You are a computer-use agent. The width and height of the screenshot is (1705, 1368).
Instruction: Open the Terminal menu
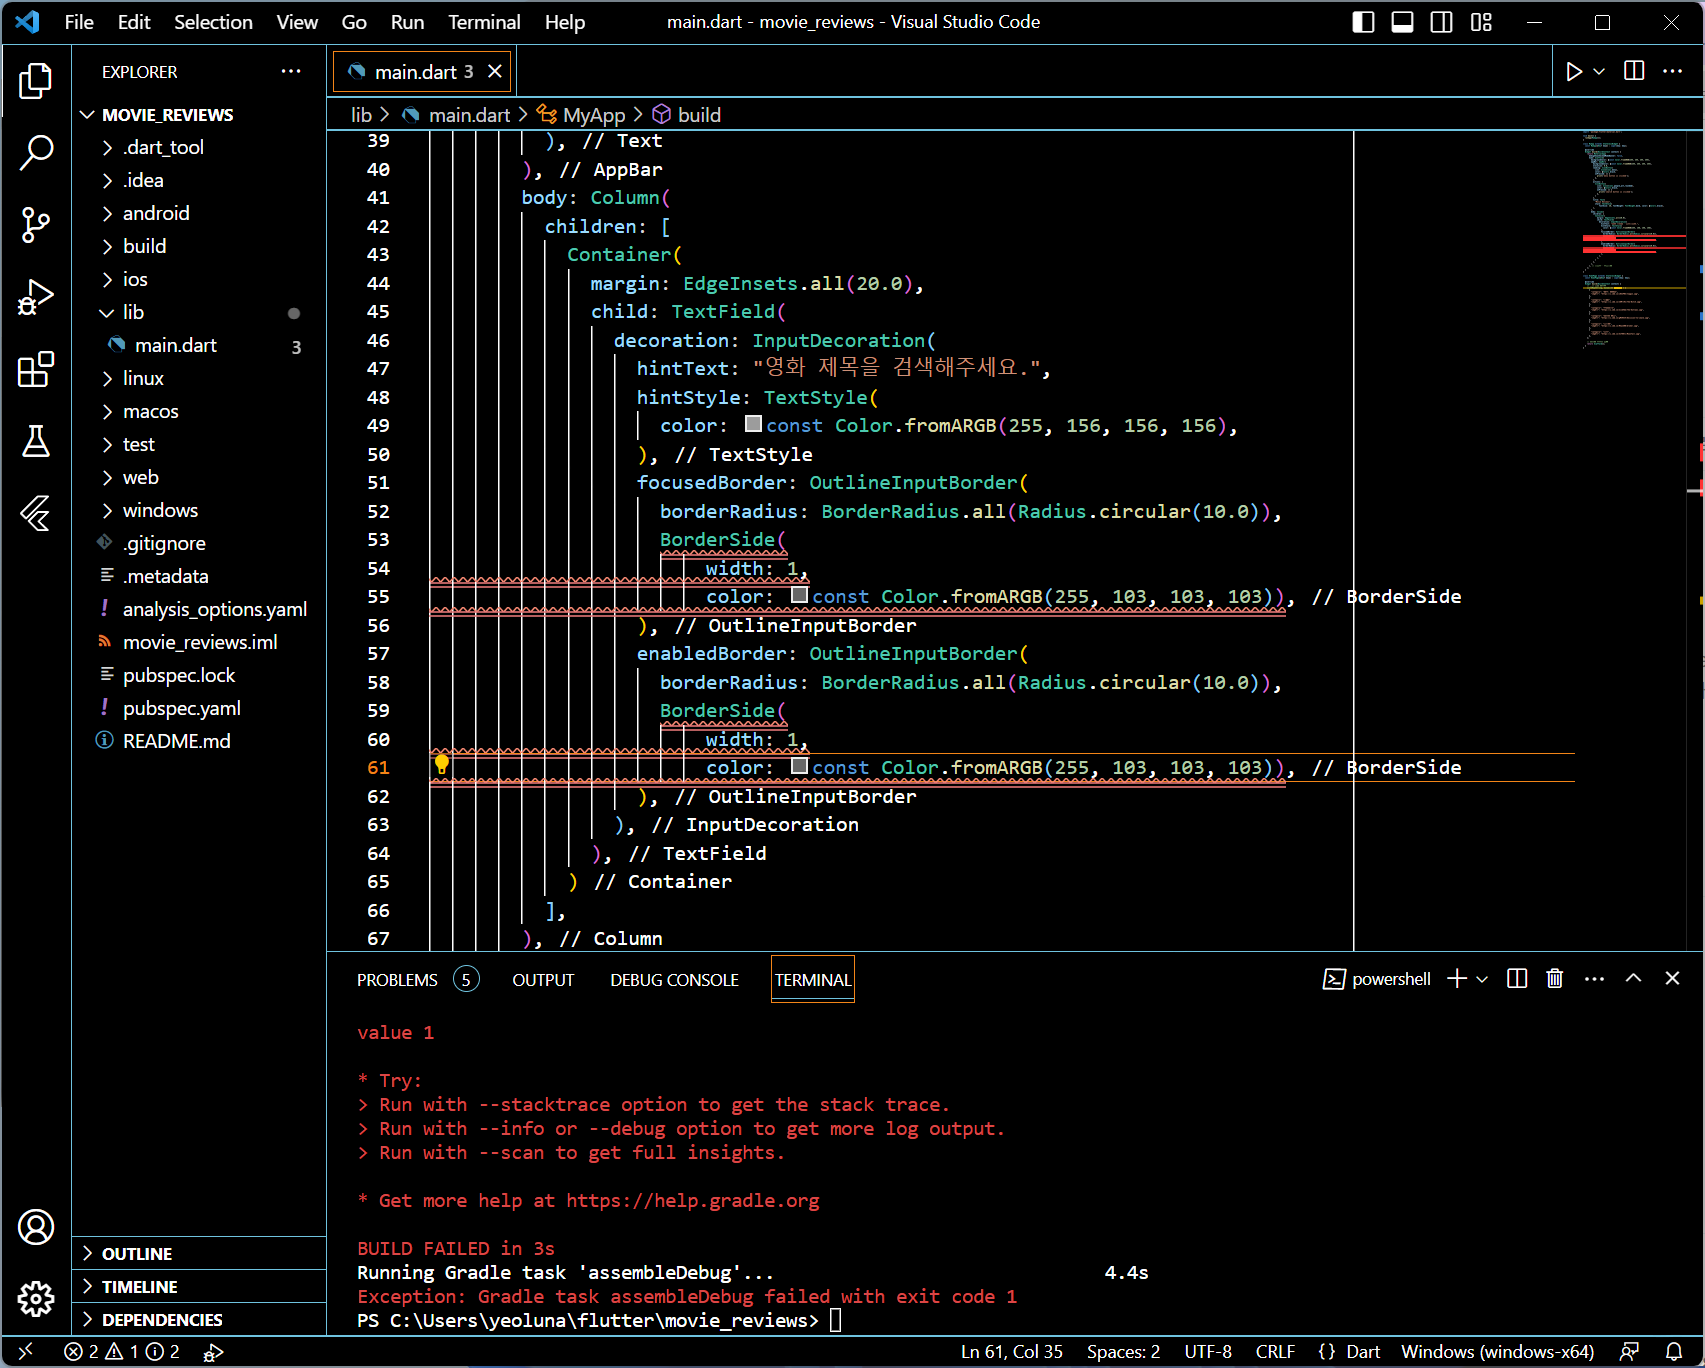click(484, 22)
